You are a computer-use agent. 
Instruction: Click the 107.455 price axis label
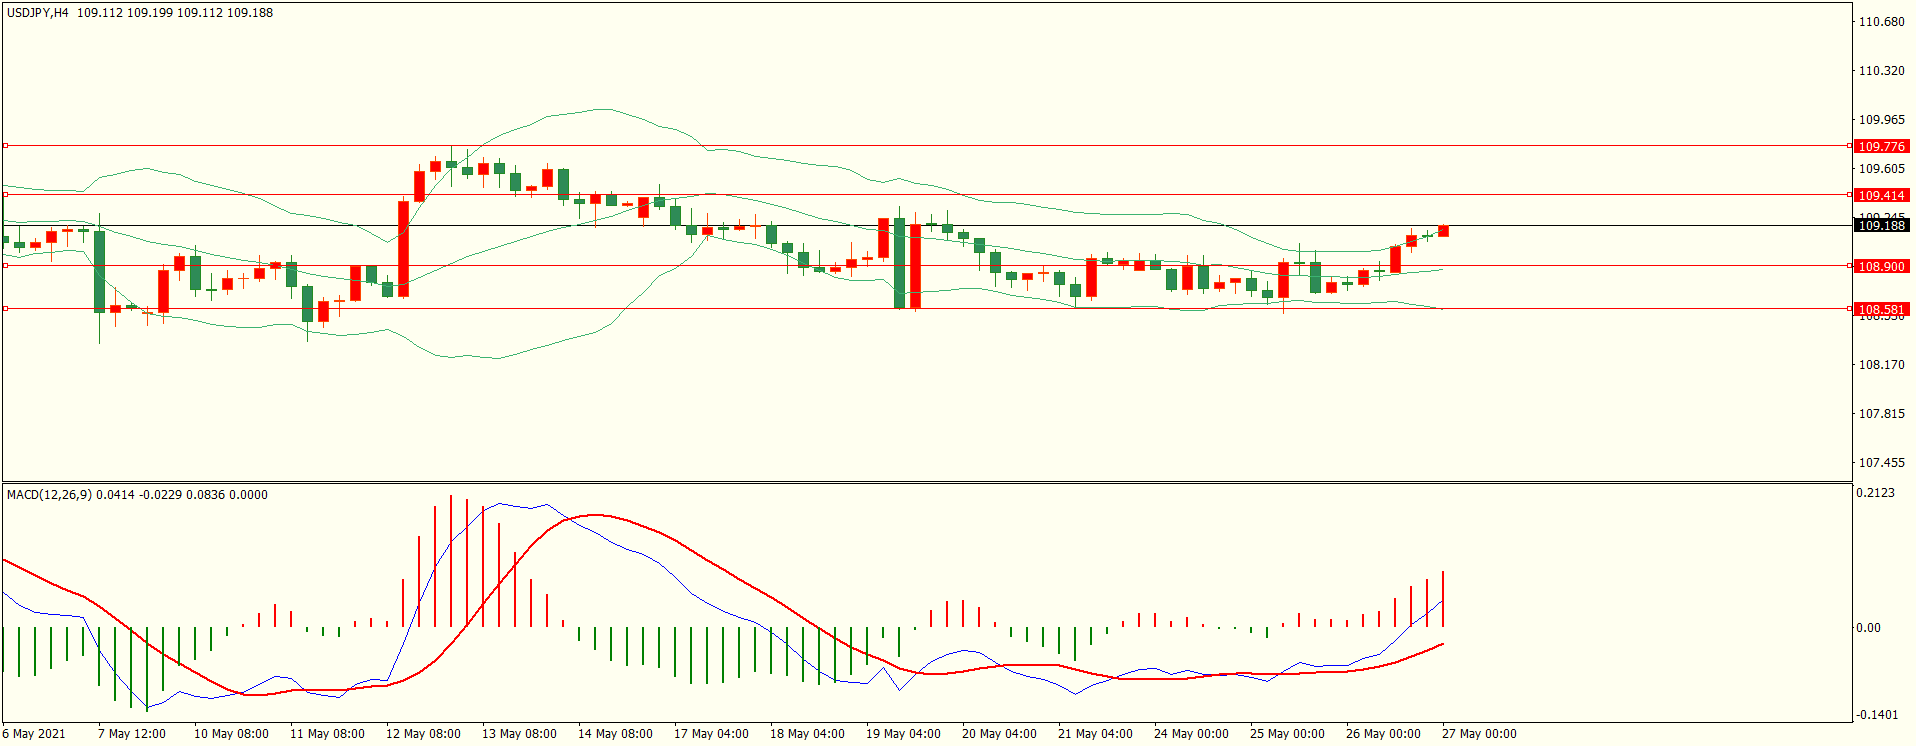click(1881, 463)
